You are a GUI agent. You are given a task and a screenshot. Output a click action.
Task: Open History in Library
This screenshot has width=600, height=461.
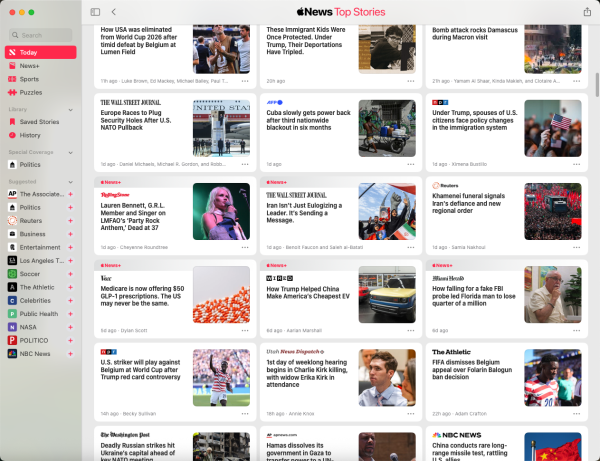(x=41, y=135)
